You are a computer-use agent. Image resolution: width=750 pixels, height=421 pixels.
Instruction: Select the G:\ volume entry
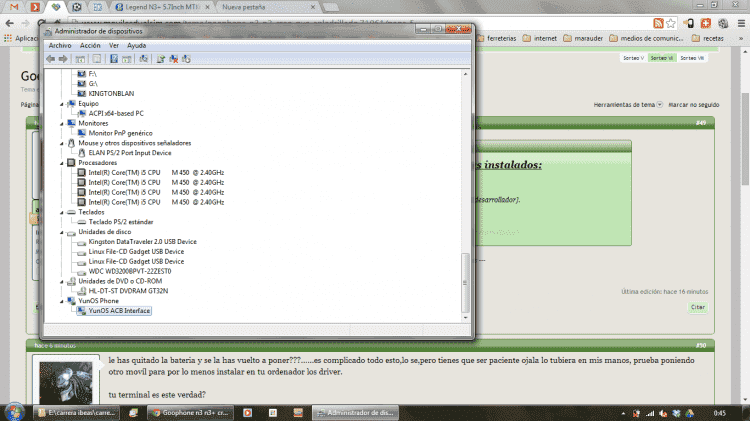tap(93, 84)
